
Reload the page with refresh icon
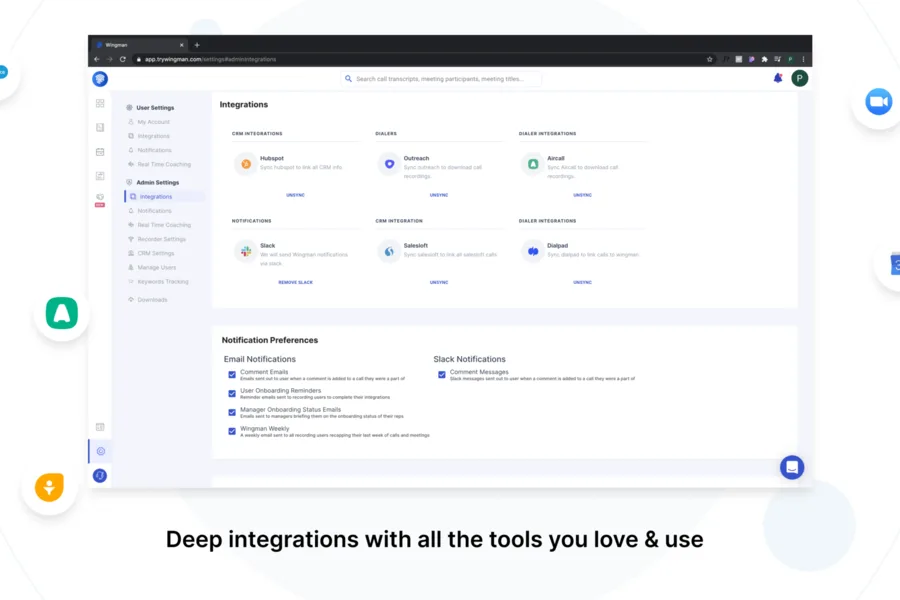point(122,59)
